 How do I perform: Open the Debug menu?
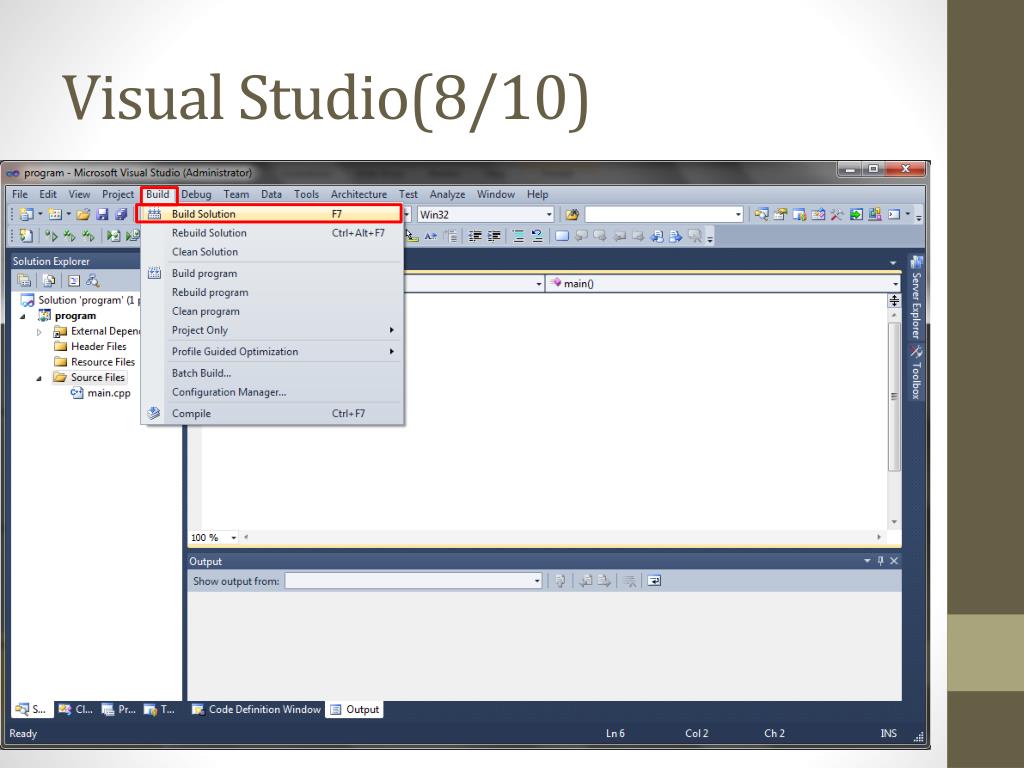196,194
